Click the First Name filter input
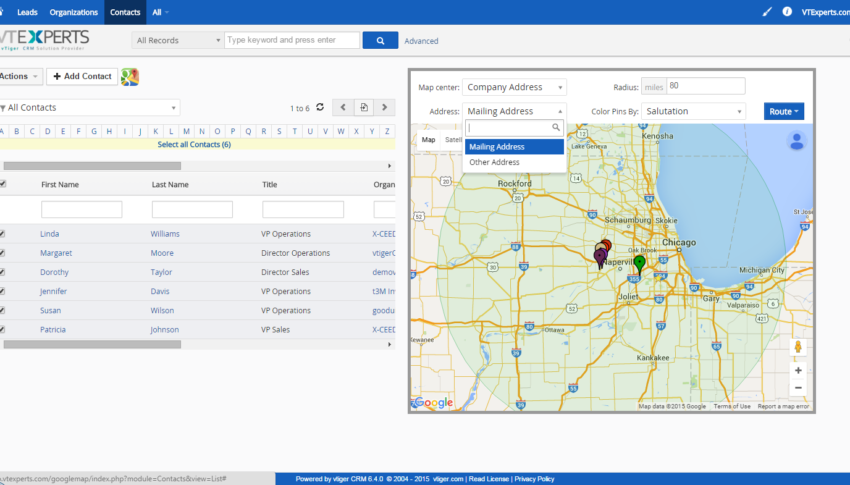The height and width of the screenshot is (485, 850). [x=82, y=209]
